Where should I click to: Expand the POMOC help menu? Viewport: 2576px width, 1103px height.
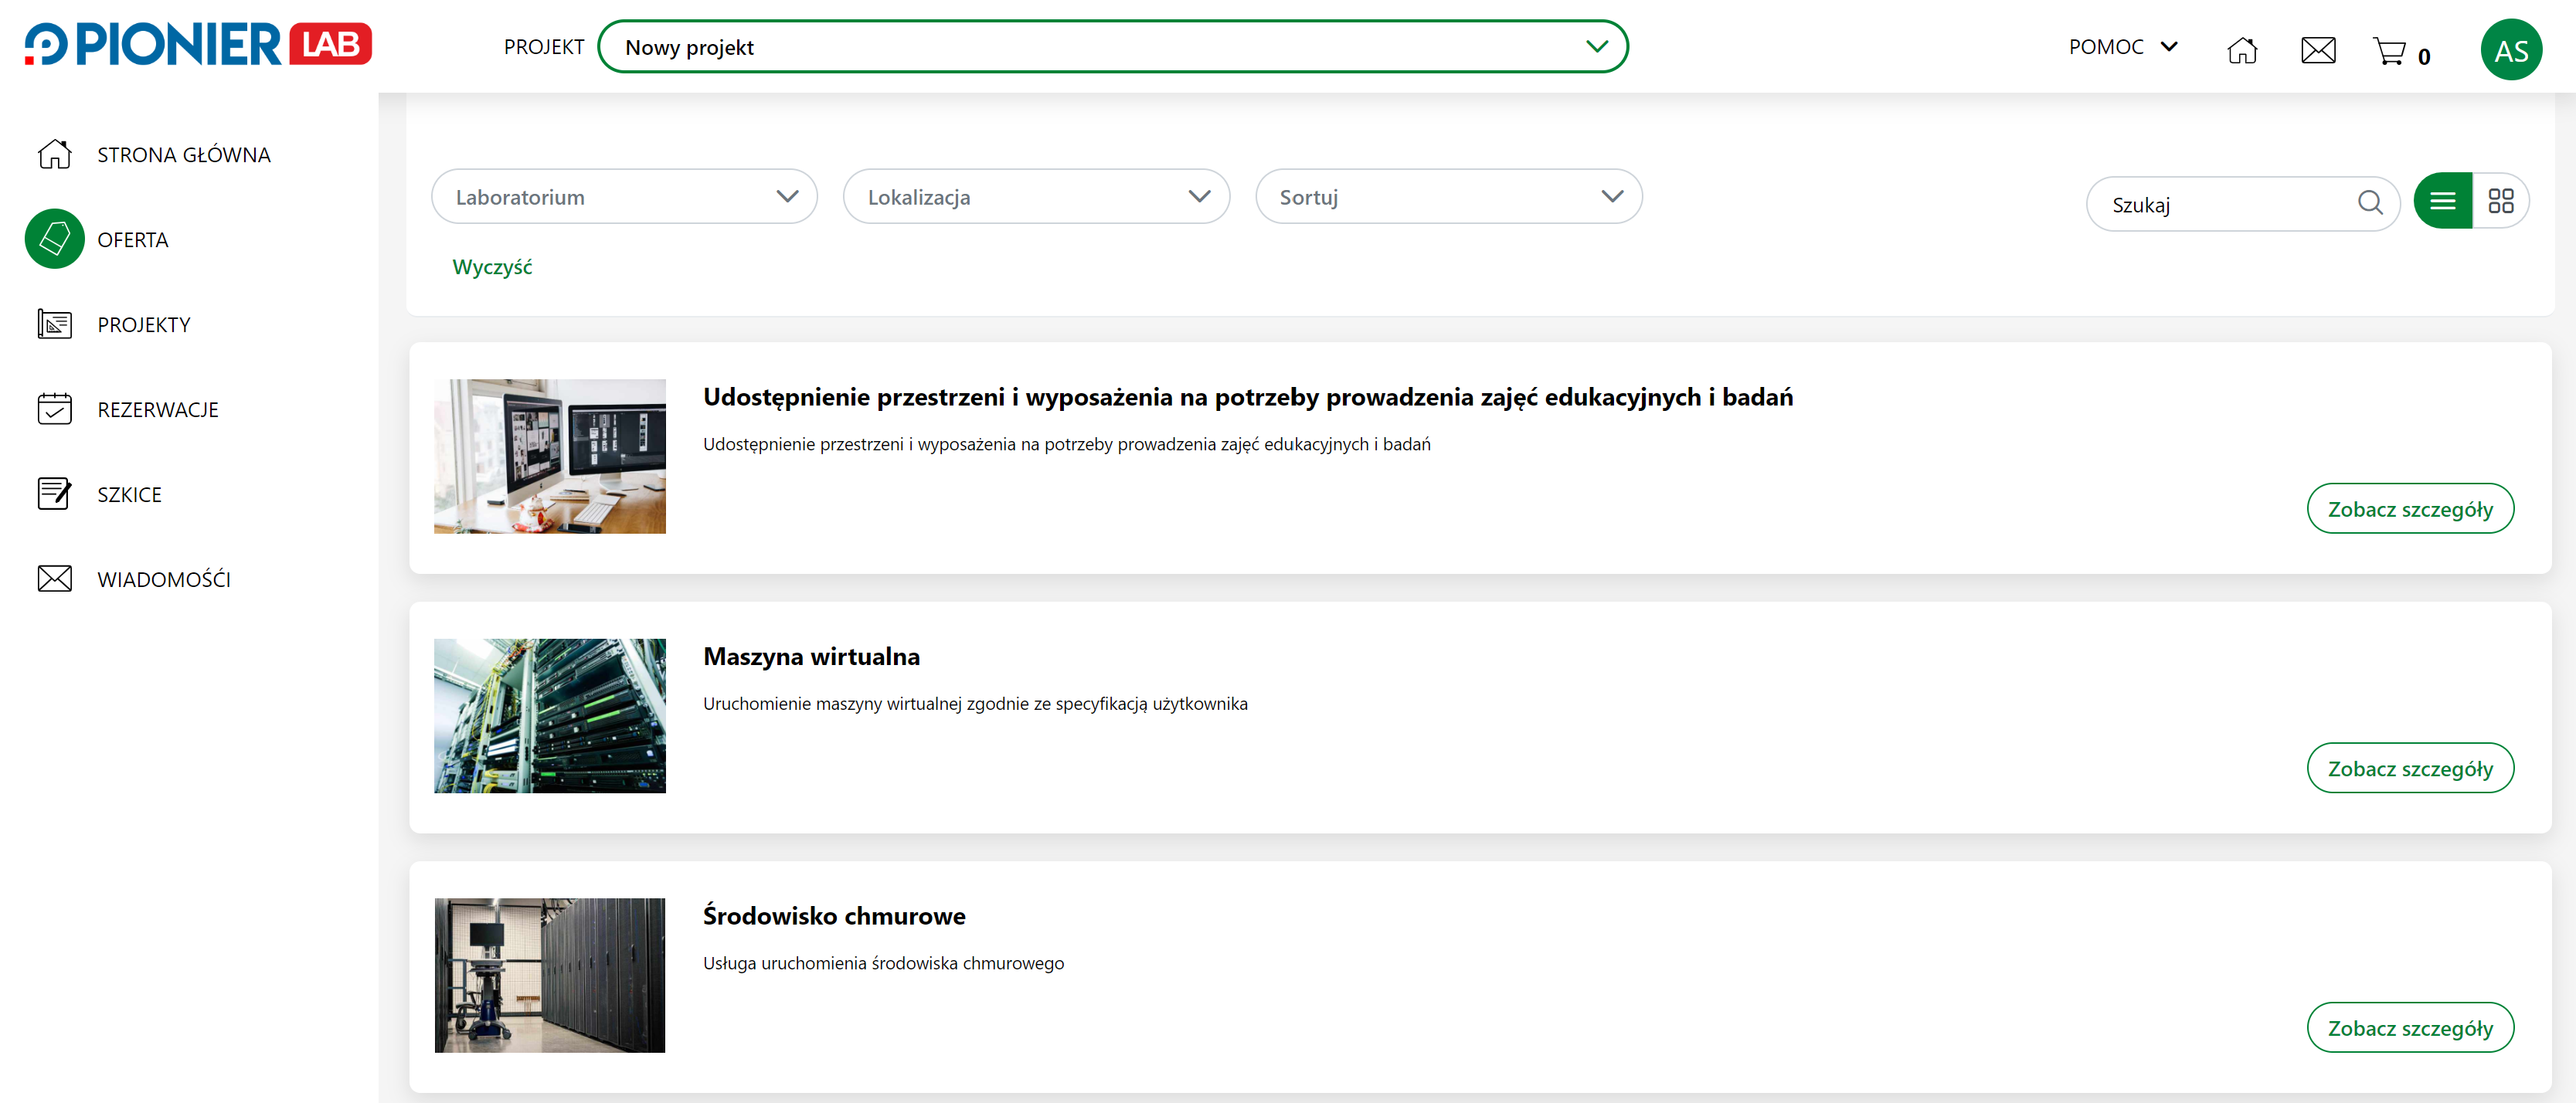tap(2123, 46)
